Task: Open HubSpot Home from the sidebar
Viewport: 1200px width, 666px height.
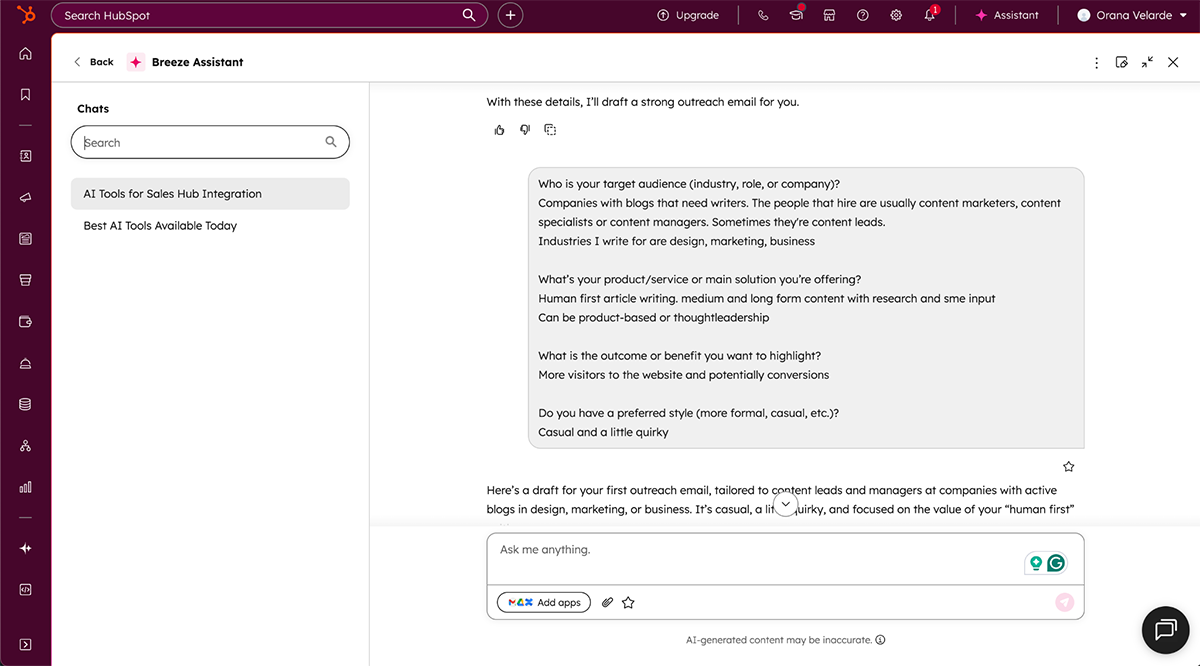Action: (25, 52)
